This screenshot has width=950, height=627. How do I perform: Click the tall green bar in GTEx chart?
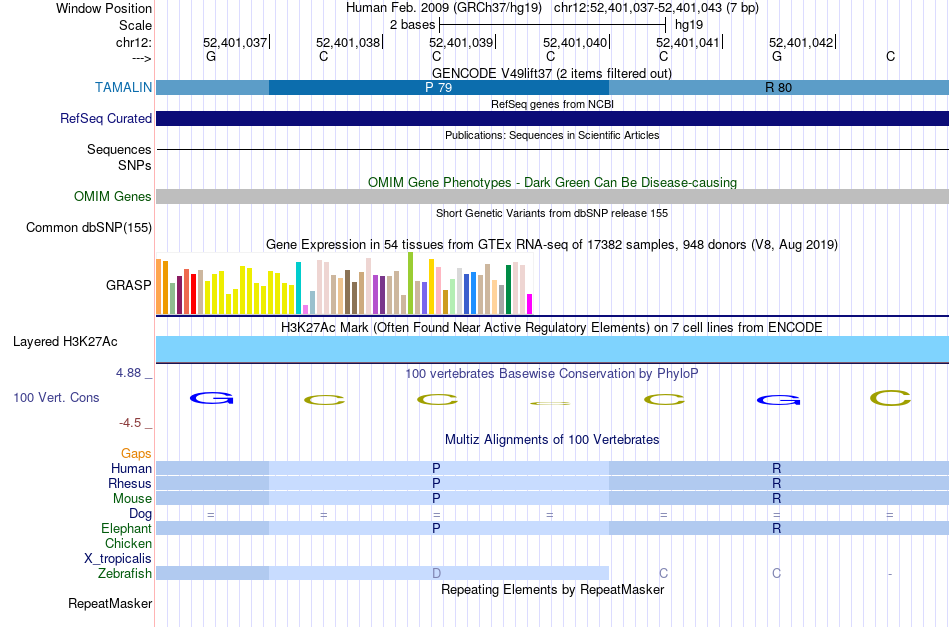click(411, 284)
